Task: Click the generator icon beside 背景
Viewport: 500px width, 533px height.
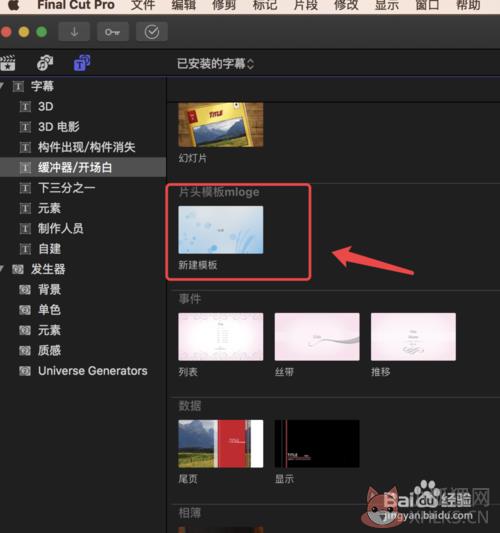Action: coord(25,290)
